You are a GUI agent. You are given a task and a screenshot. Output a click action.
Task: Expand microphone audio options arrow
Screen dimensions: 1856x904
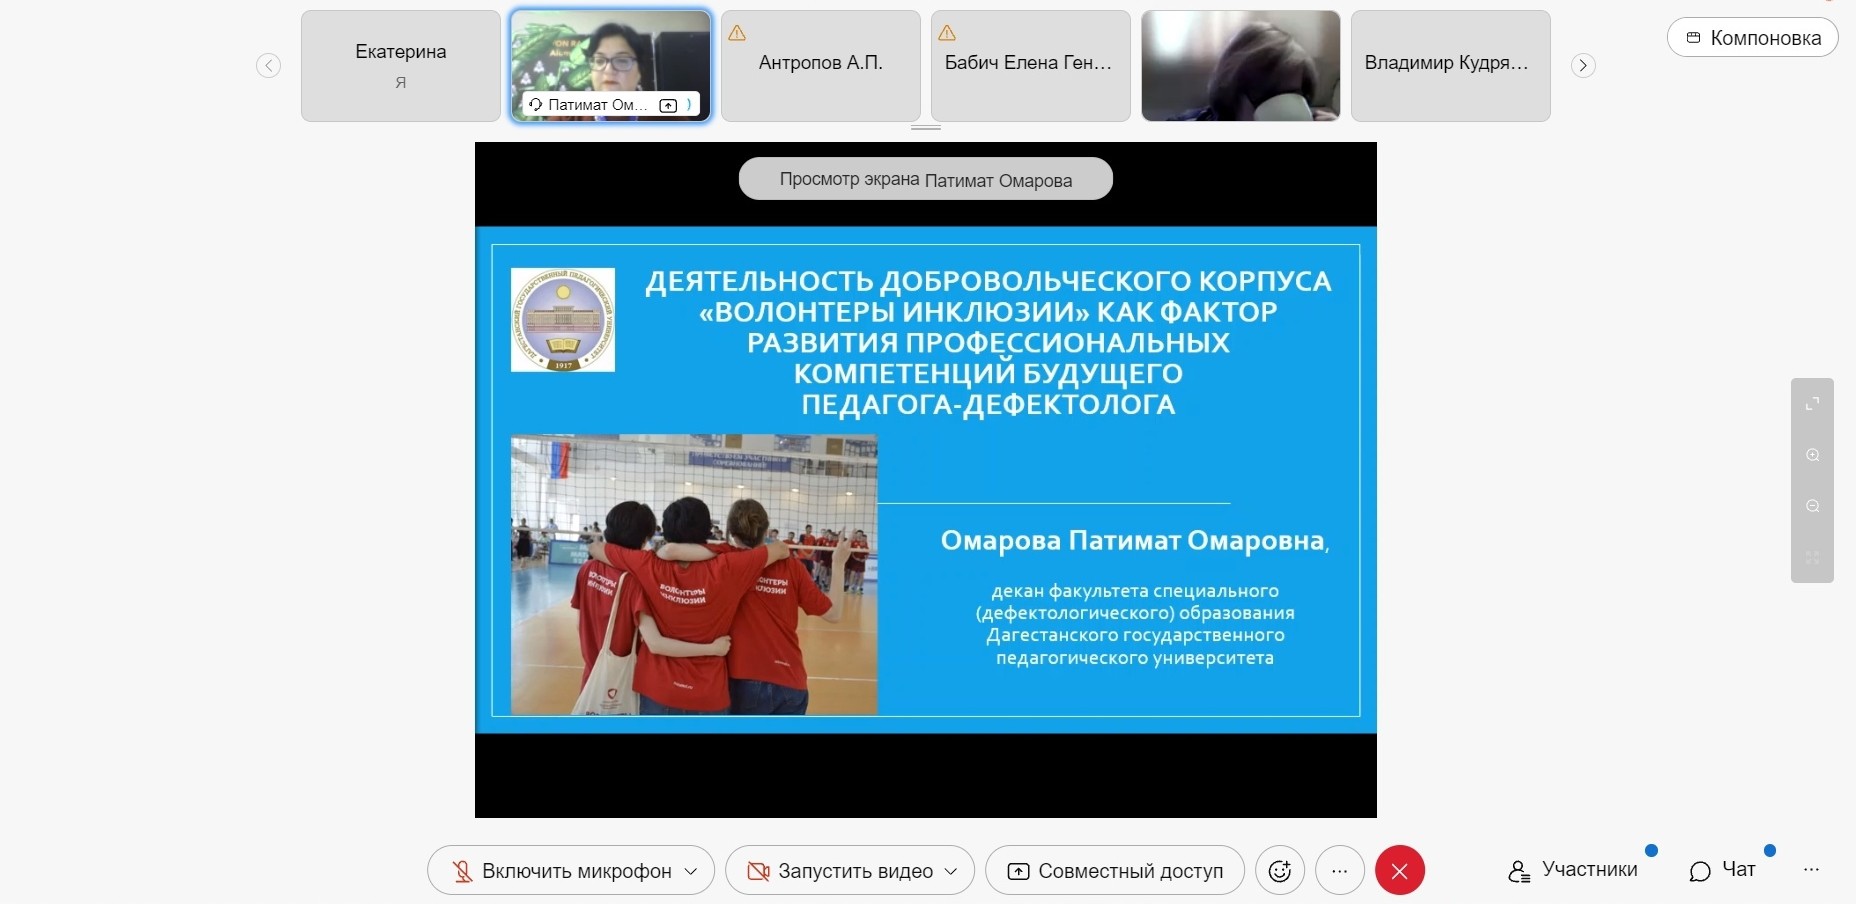point(691,871)
